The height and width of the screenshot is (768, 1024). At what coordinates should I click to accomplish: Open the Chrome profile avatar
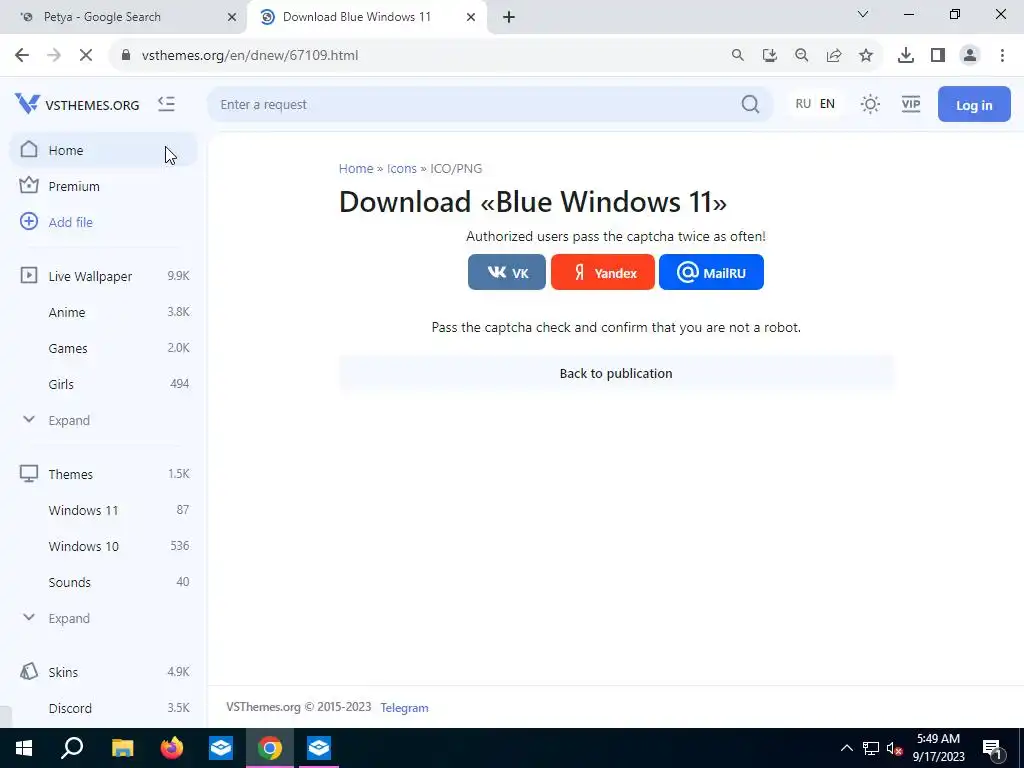(x=970, y=56)
